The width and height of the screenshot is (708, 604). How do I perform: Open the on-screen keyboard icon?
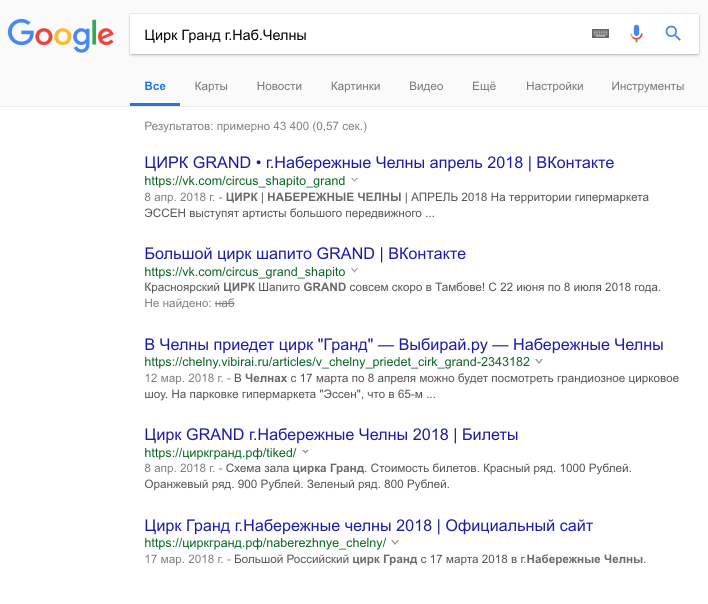click(600, 34)
